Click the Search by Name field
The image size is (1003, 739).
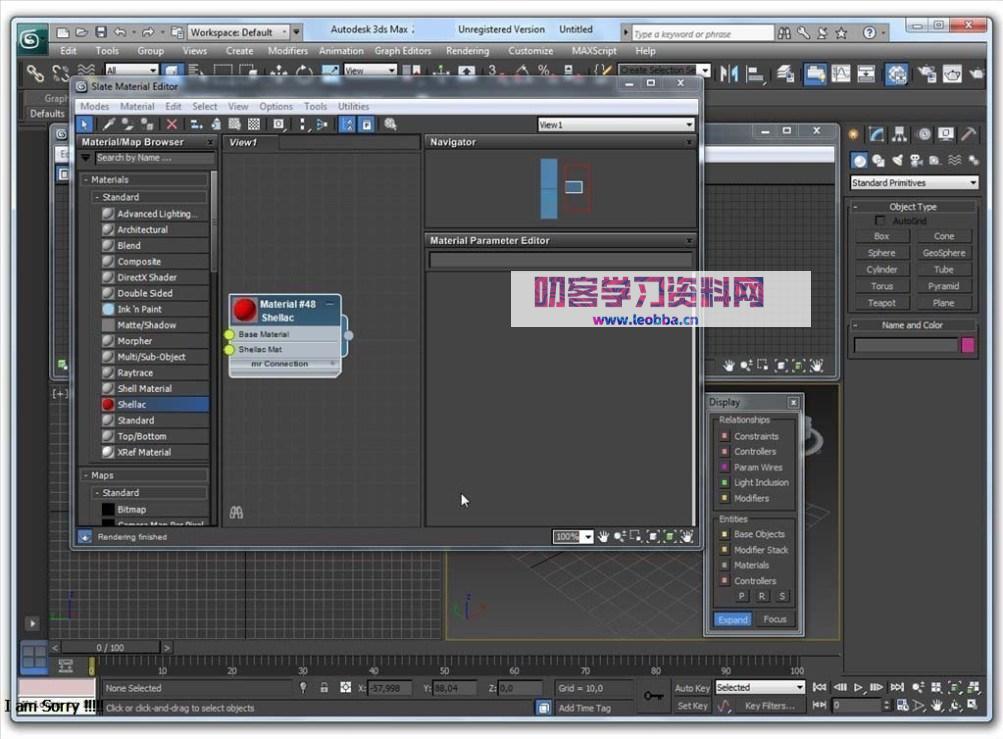(x=154, y=158)
